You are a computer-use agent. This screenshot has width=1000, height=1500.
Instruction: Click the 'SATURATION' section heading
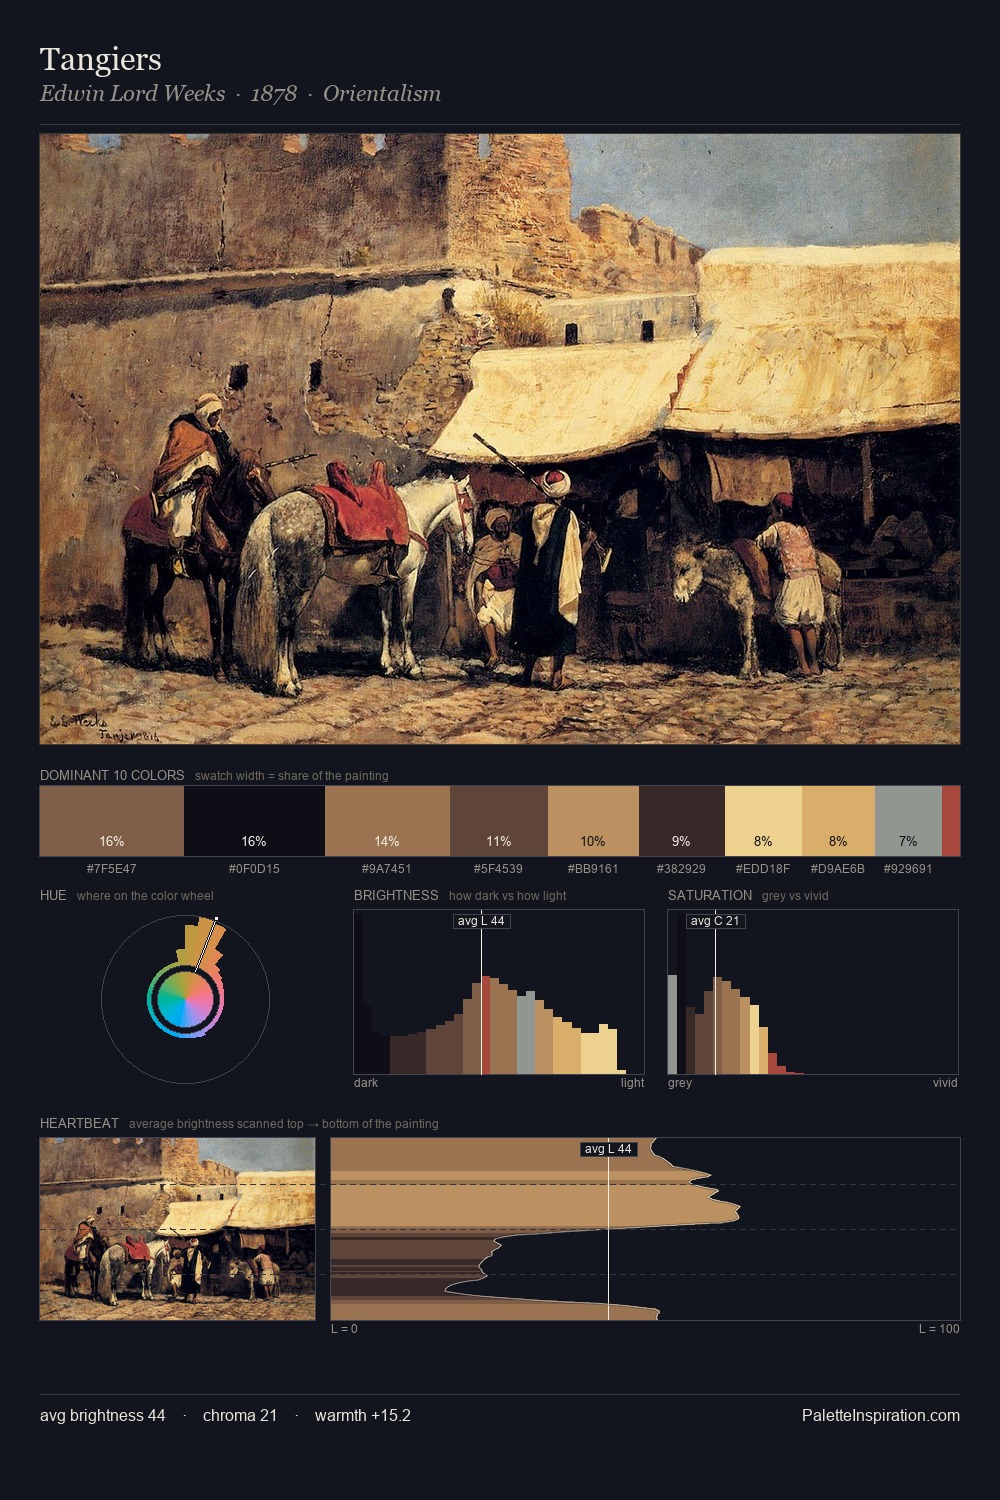pos(710,895)
